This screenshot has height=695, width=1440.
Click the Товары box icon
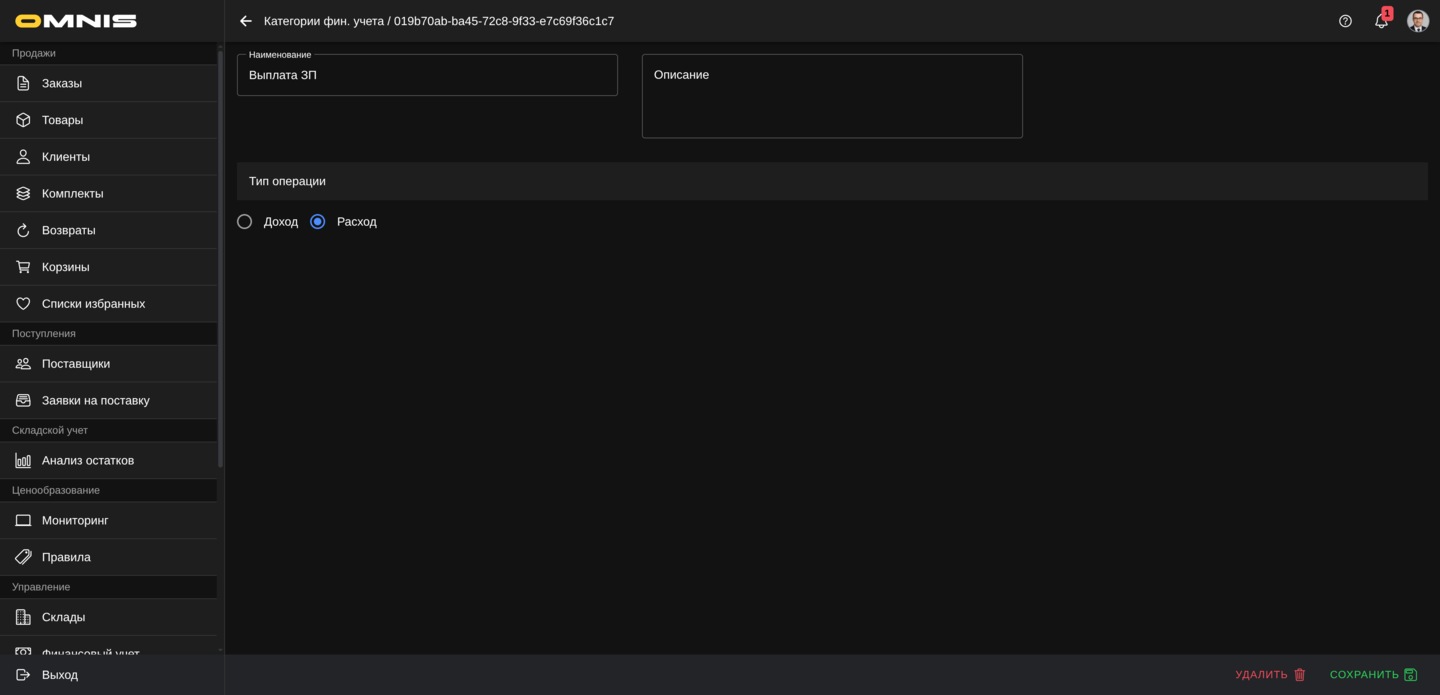click(x=23, y=120)
